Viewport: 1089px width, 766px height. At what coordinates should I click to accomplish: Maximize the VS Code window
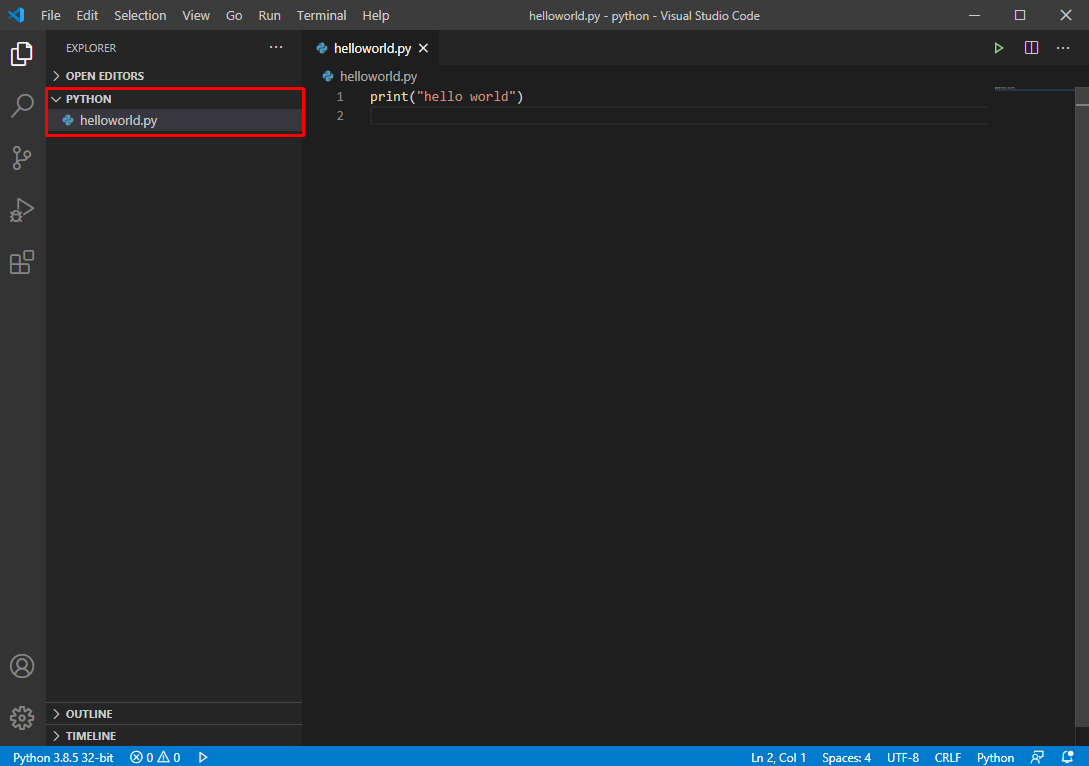point(1020,15)
